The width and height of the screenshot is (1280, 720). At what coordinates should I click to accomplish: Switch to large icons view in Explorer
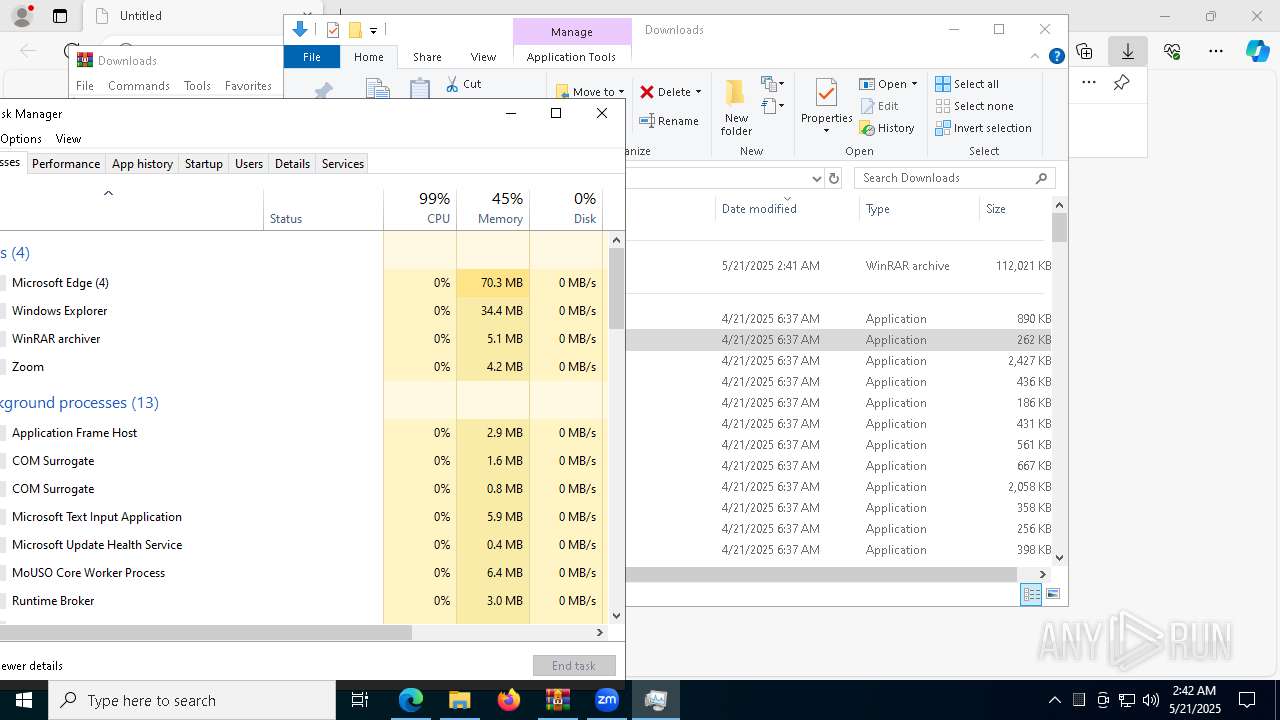point(1052,594)
